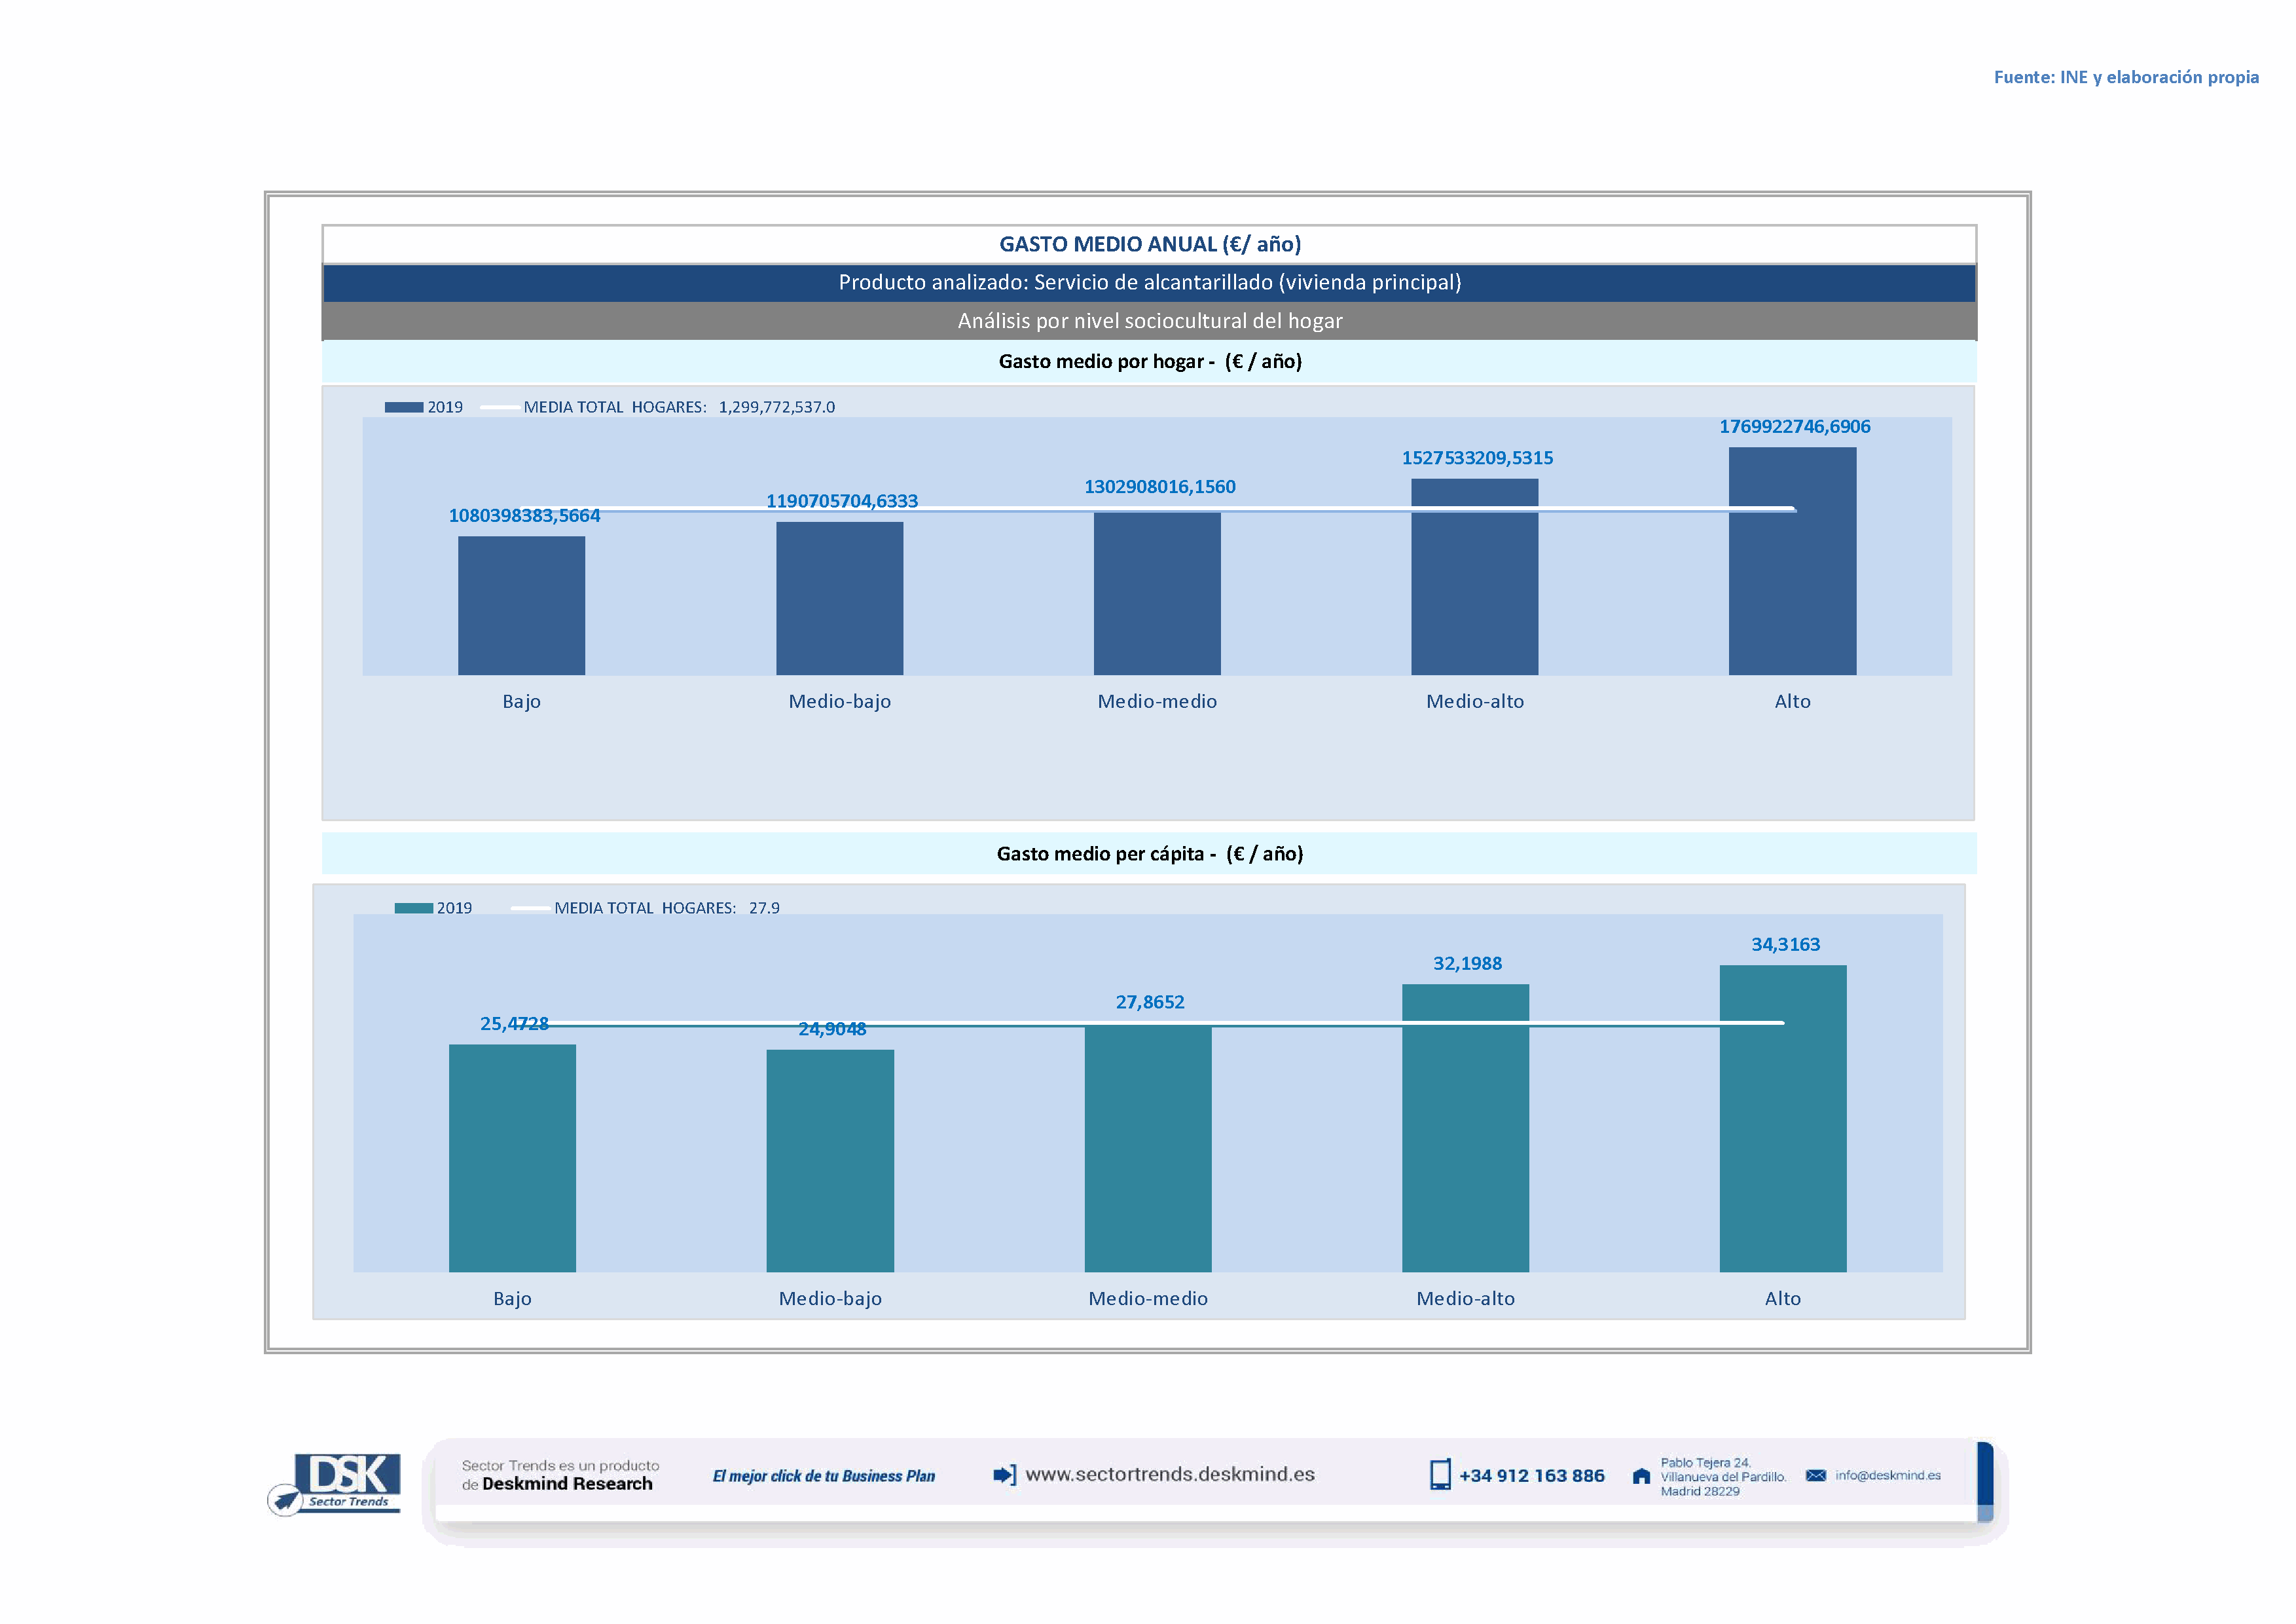Select the Bajo bar in the per-cápita chart
The width and height of the screenshot is (2296, 1624).
tap(512, 1158)
